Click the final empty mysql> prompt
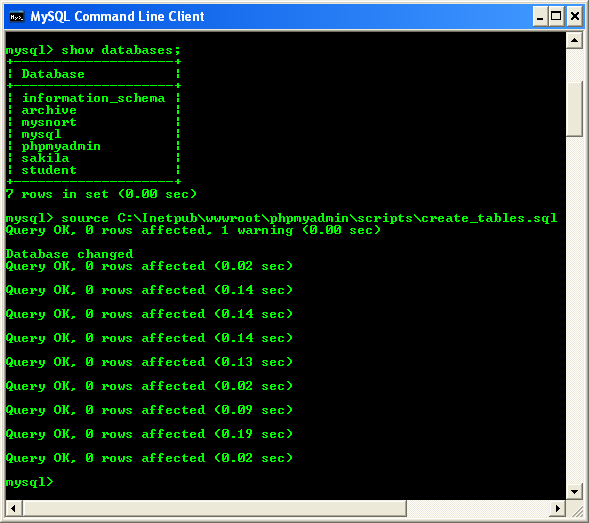Screen dimensions: 589x523 coord(30,482)
